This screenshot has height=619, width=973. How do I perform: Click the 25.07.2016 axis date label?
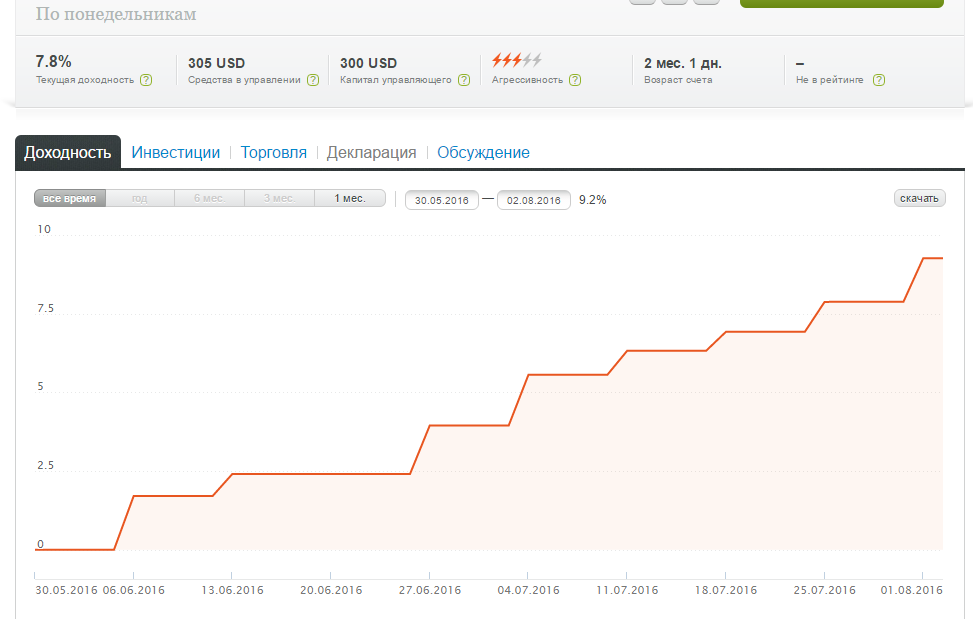(825, 590)
